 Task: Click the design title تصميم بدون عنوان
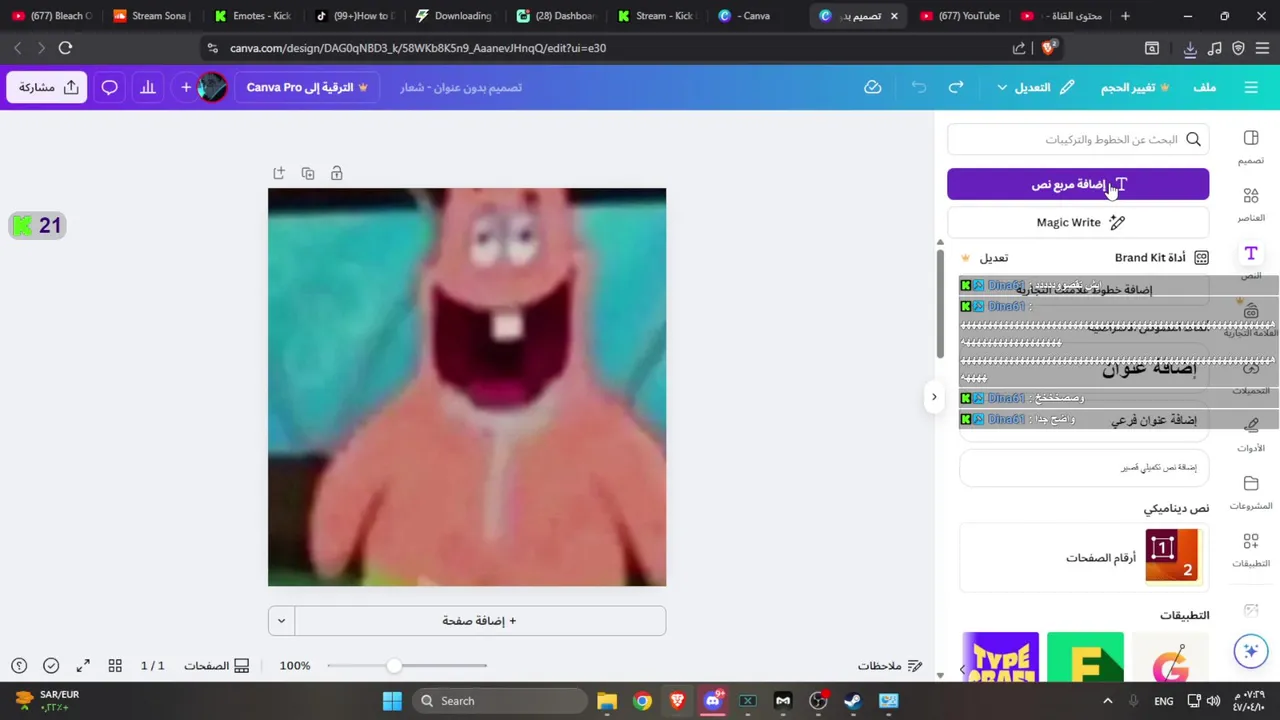[x=461, y=87]
